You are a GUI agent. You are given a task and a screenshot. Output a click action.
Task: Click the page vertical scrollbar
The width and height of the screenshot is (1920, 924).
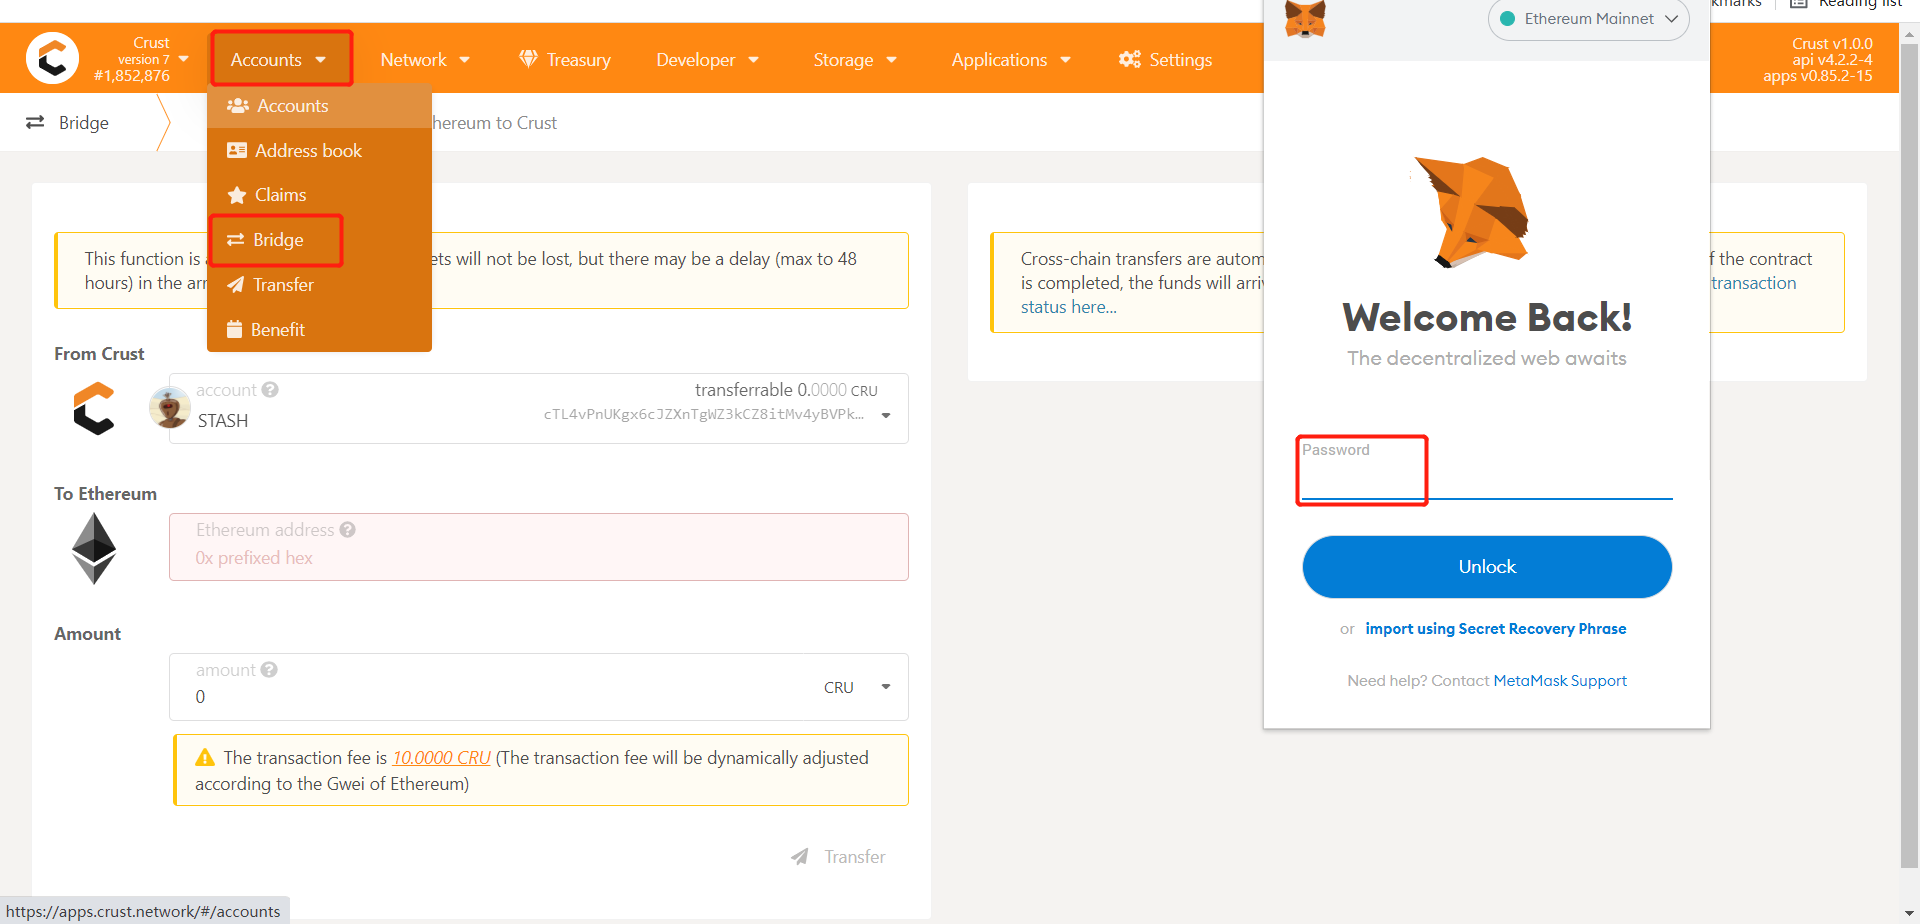point(1908,455)
